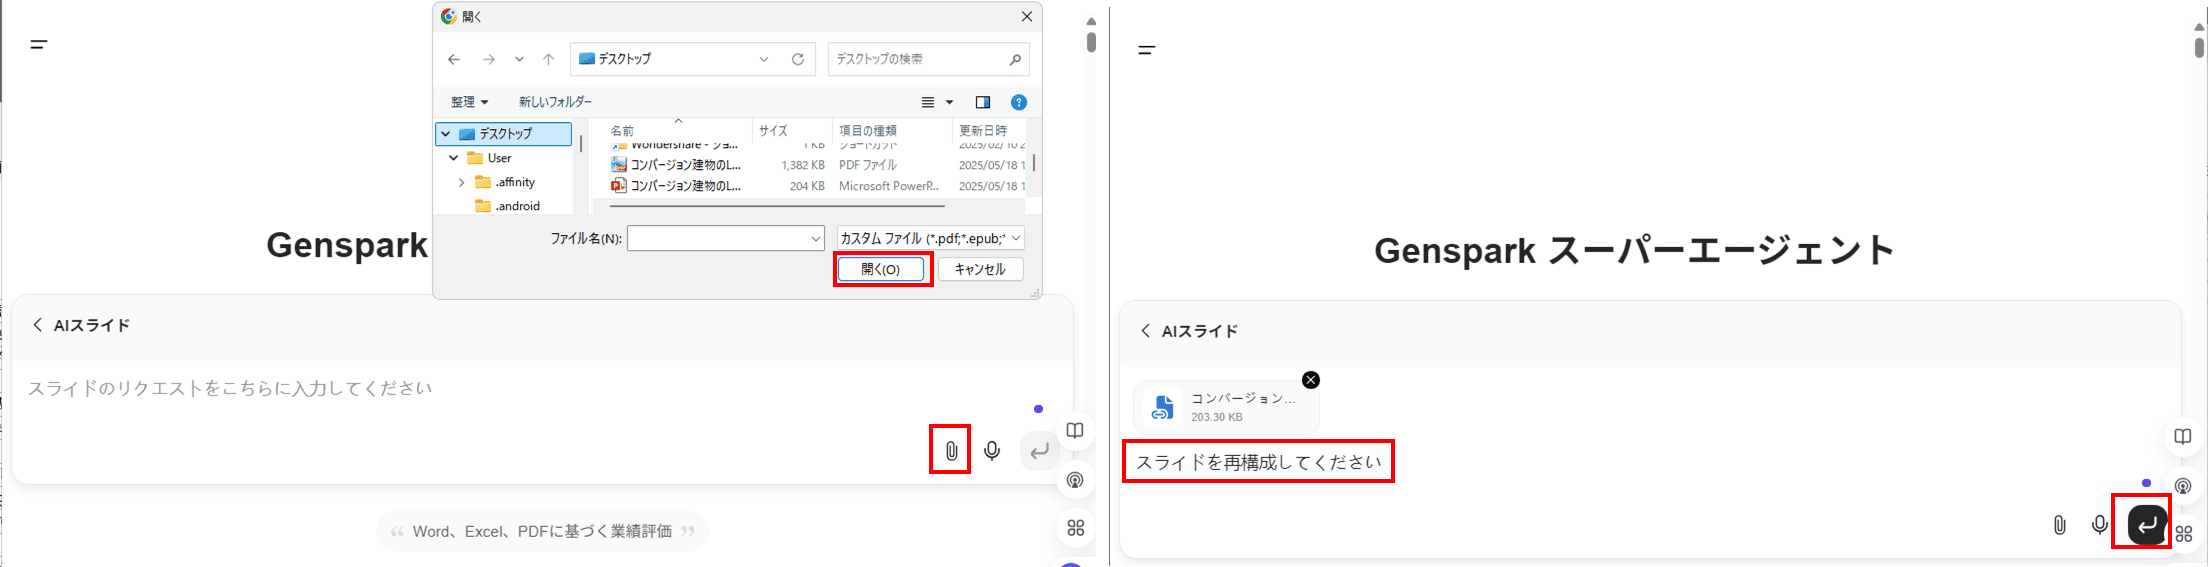Click the gray send arrow button
Viewport: 2208px width, 567px height.
coord(1040,451)
